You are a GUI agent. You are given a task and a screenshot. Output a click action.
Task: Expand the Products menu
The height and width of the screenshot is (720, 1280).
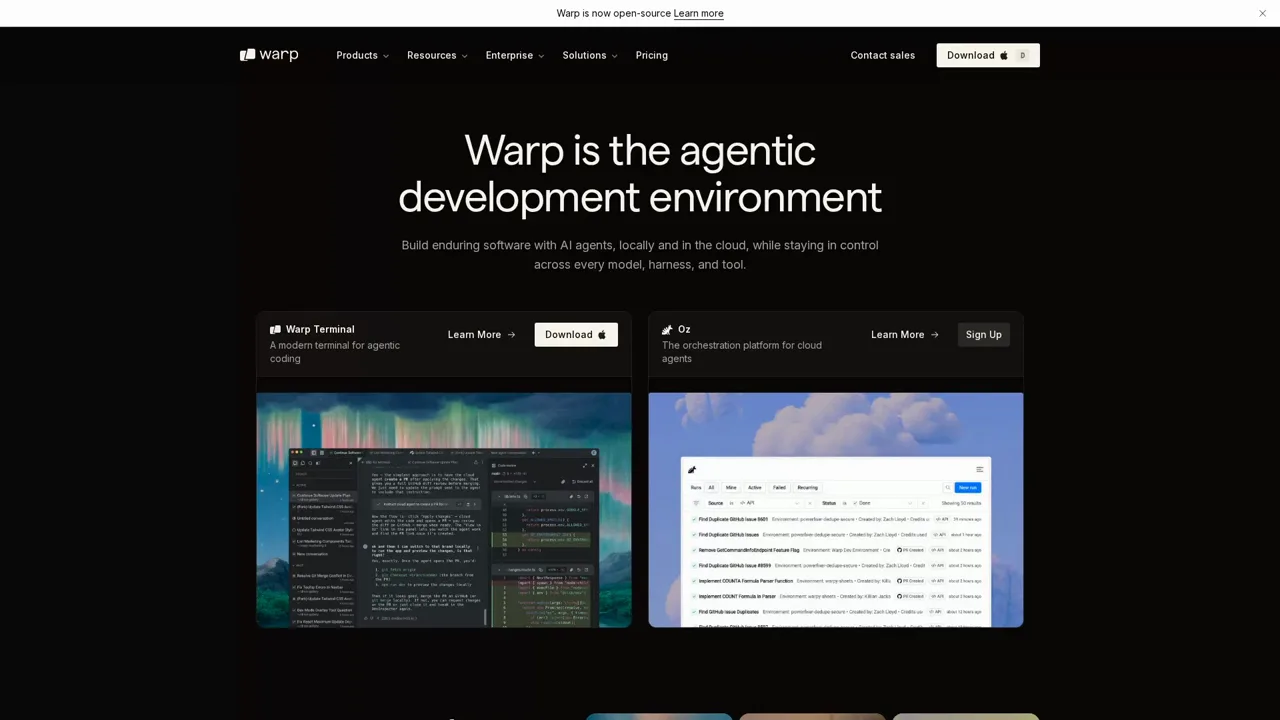pos(363,55)
